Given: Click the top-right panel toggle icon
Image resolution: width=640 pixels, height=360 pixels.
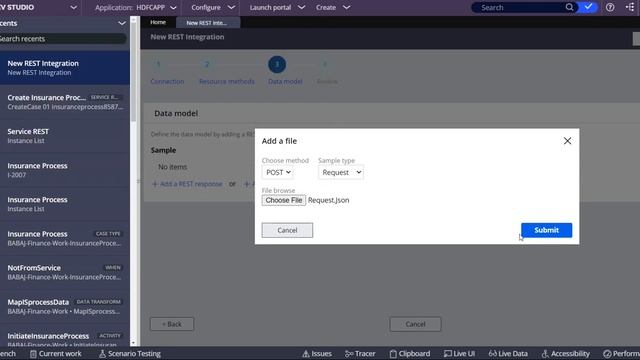Looking at the screenshot, I should (630, 7).
